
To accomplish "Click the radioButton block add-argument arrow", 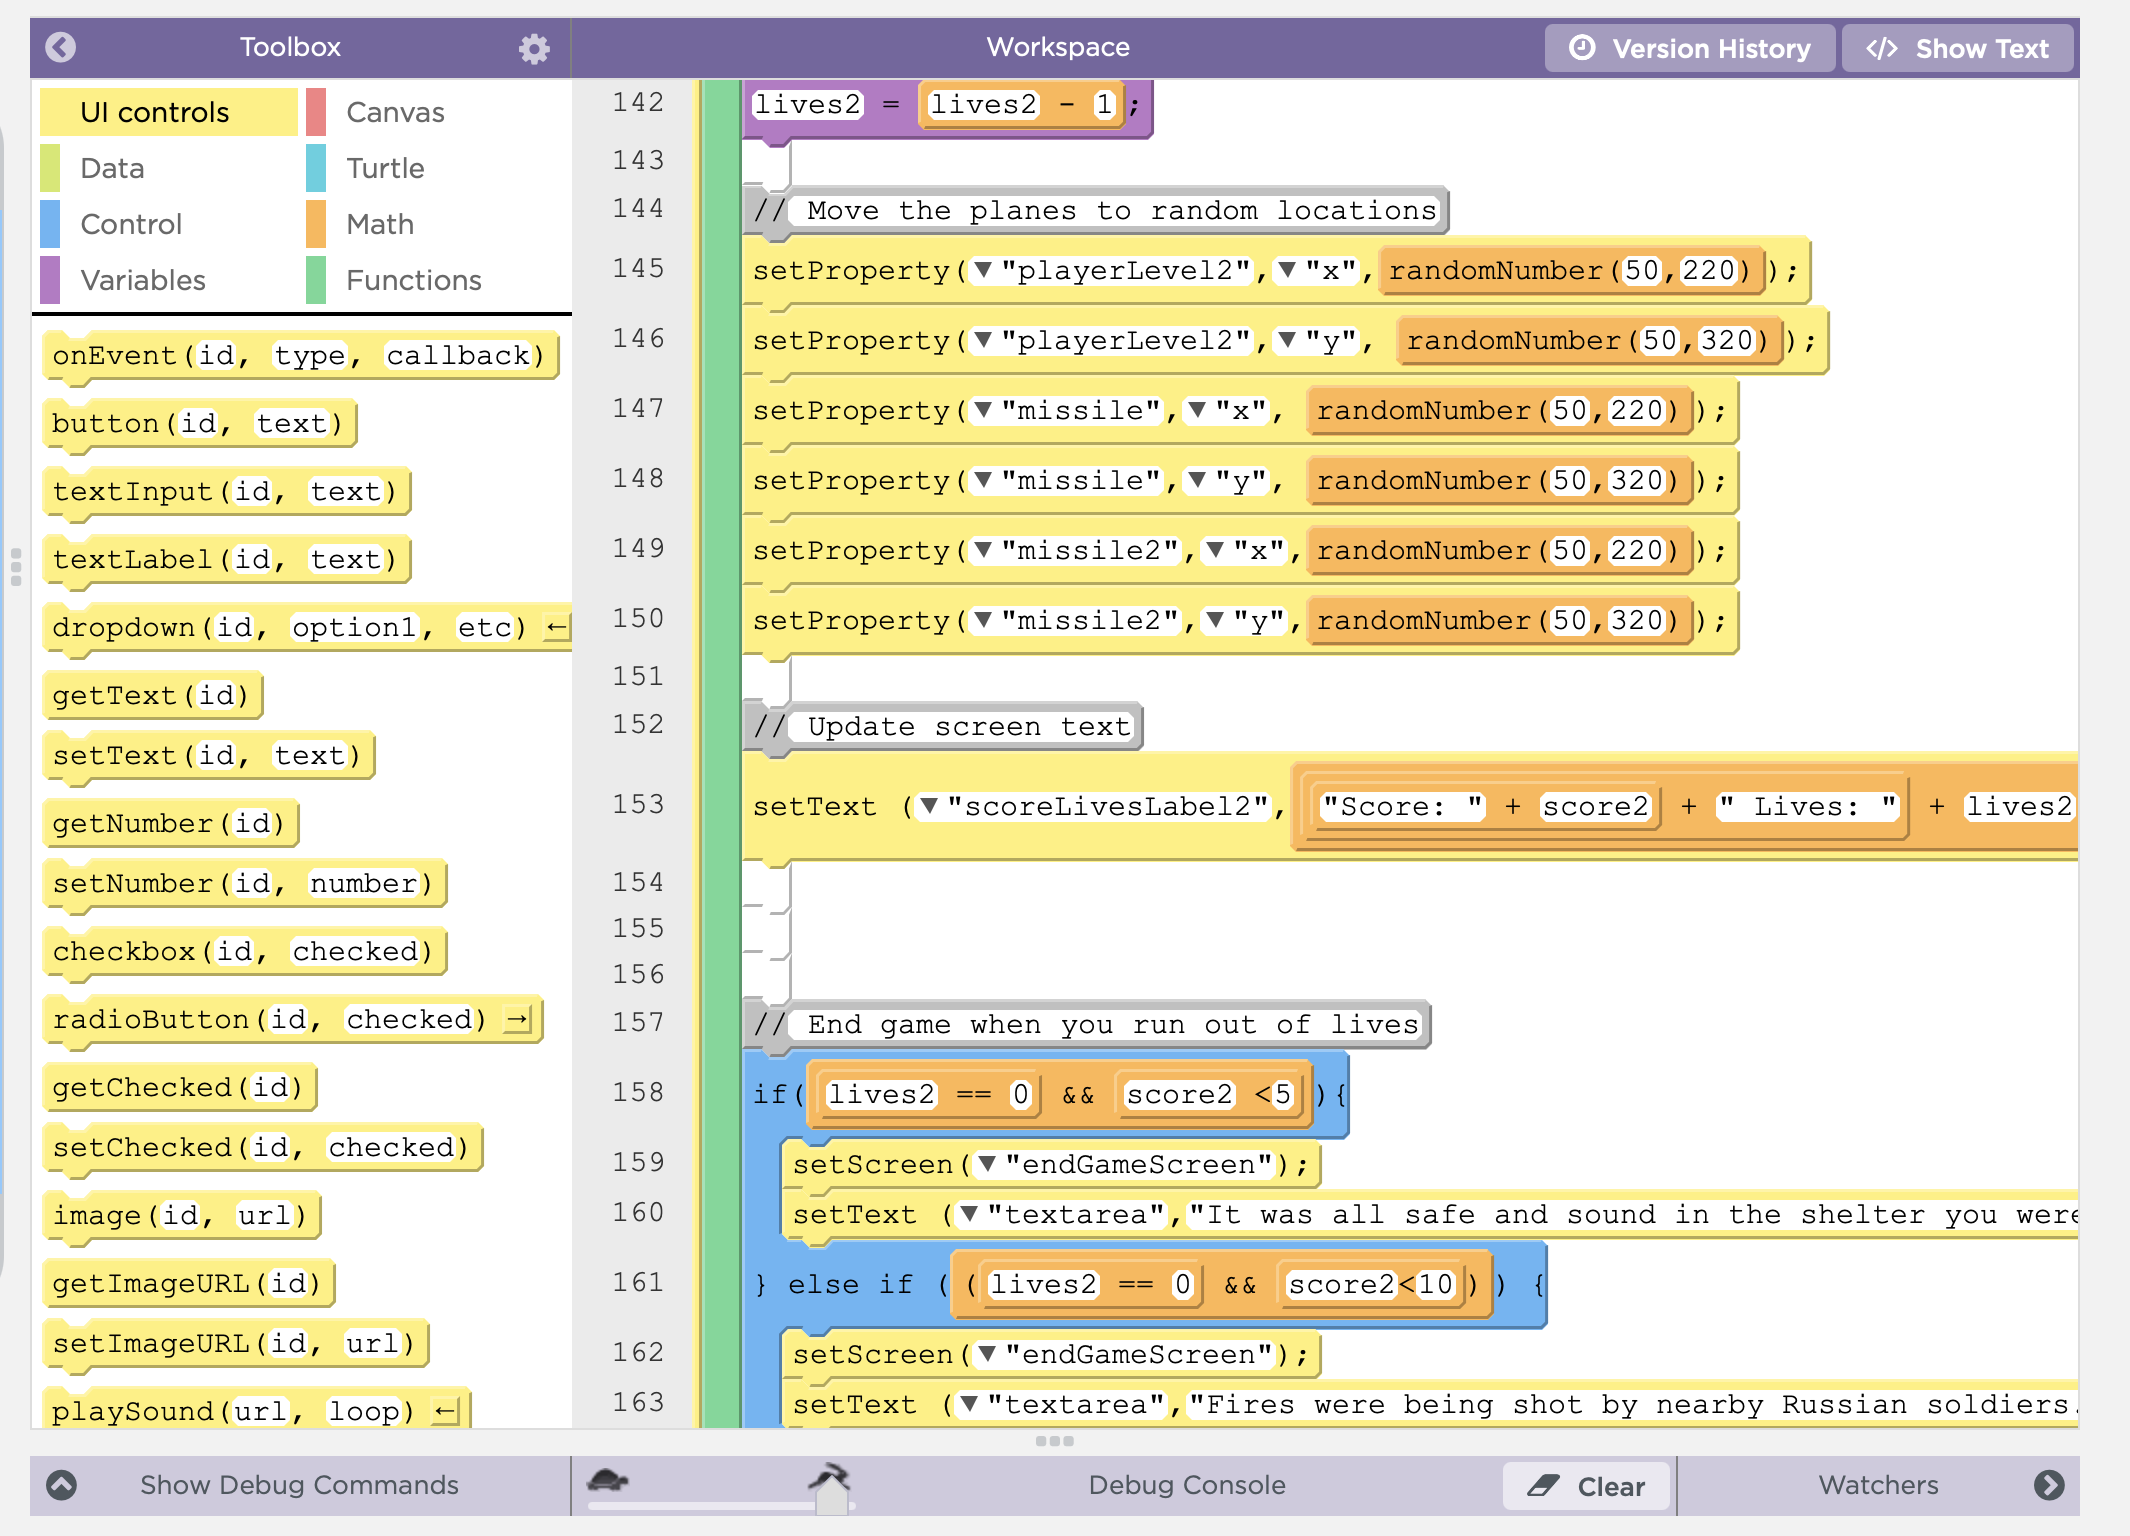I will (517, 1020).
